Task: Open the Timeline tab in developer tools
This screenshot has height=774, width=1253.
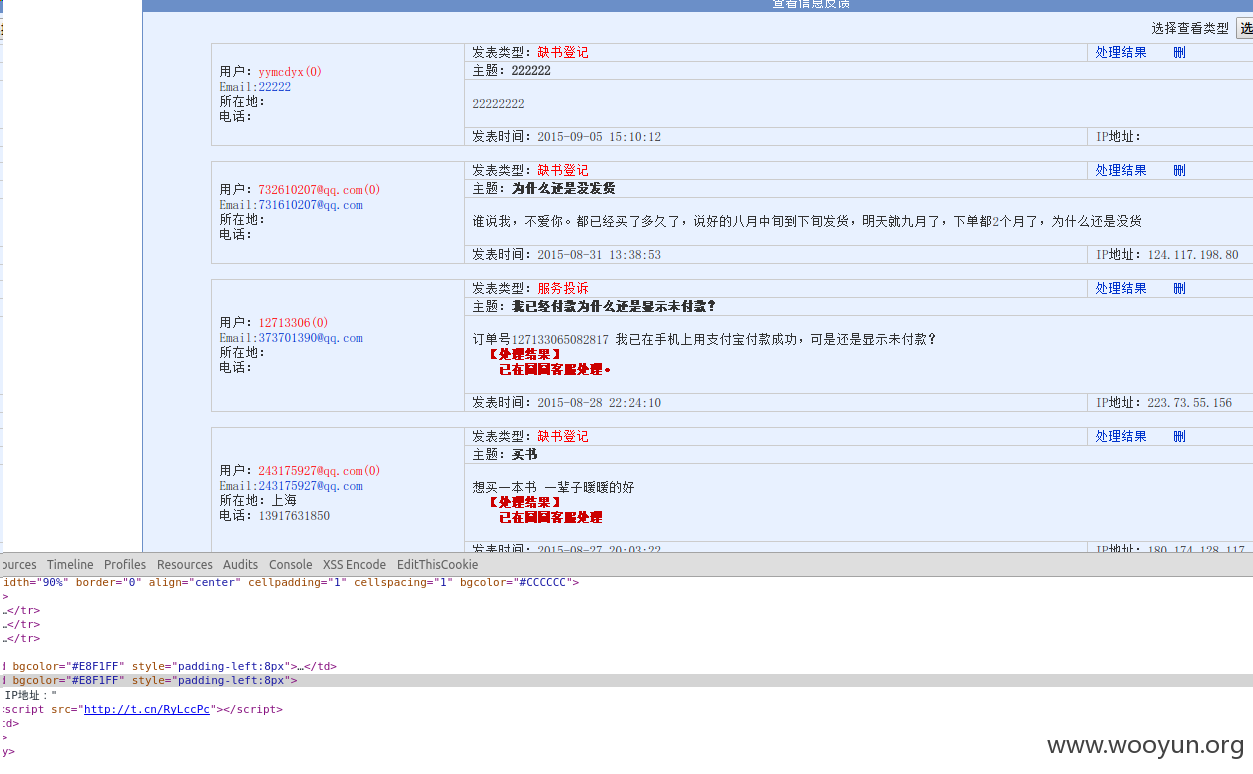Action: pyautogui.click(x=70, y=565)
